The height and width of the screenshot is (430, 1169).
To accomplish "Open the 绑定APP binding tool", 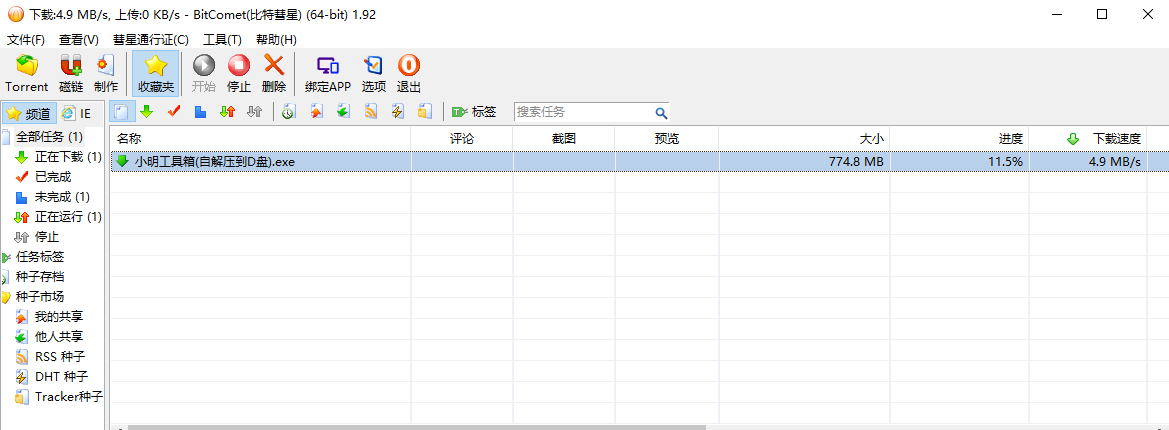I will tap(328, 74).
